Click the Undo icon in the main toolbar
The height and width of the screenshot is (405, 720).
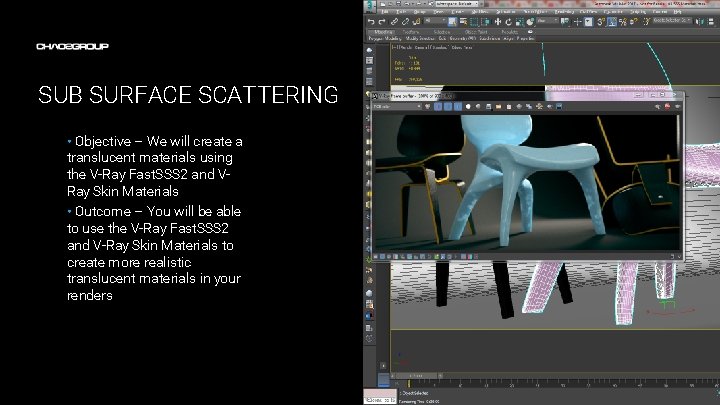[371, 22]
